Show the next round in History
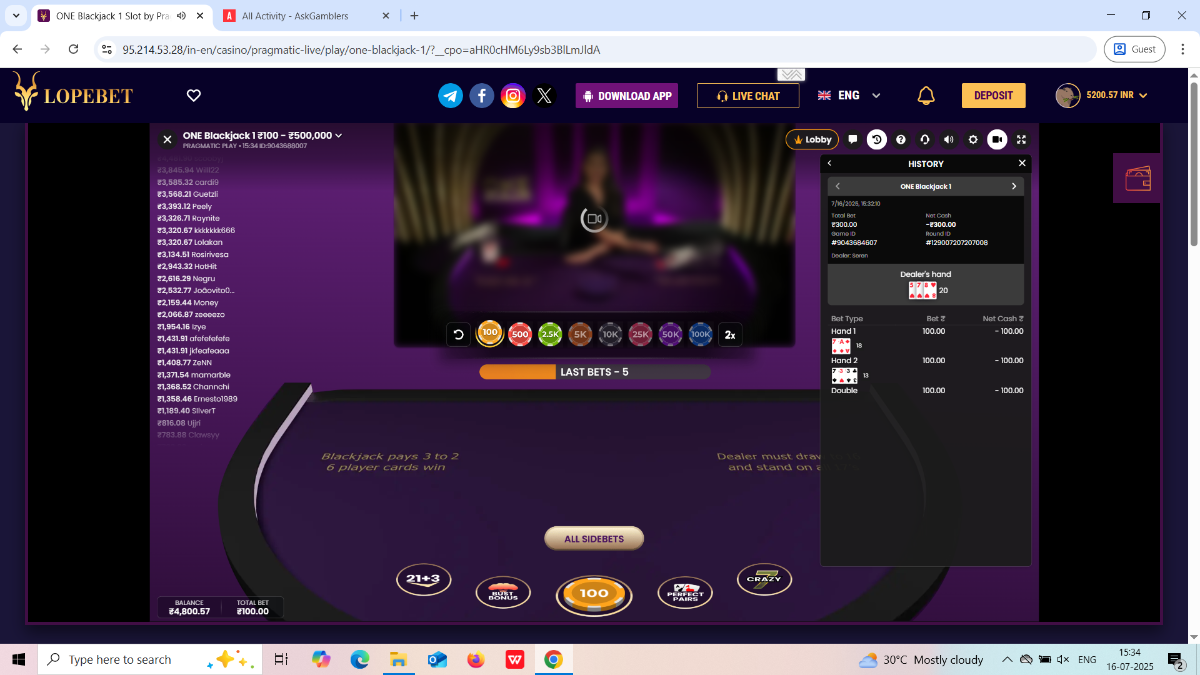1200x675 pixels. [x=1013, y=186]
